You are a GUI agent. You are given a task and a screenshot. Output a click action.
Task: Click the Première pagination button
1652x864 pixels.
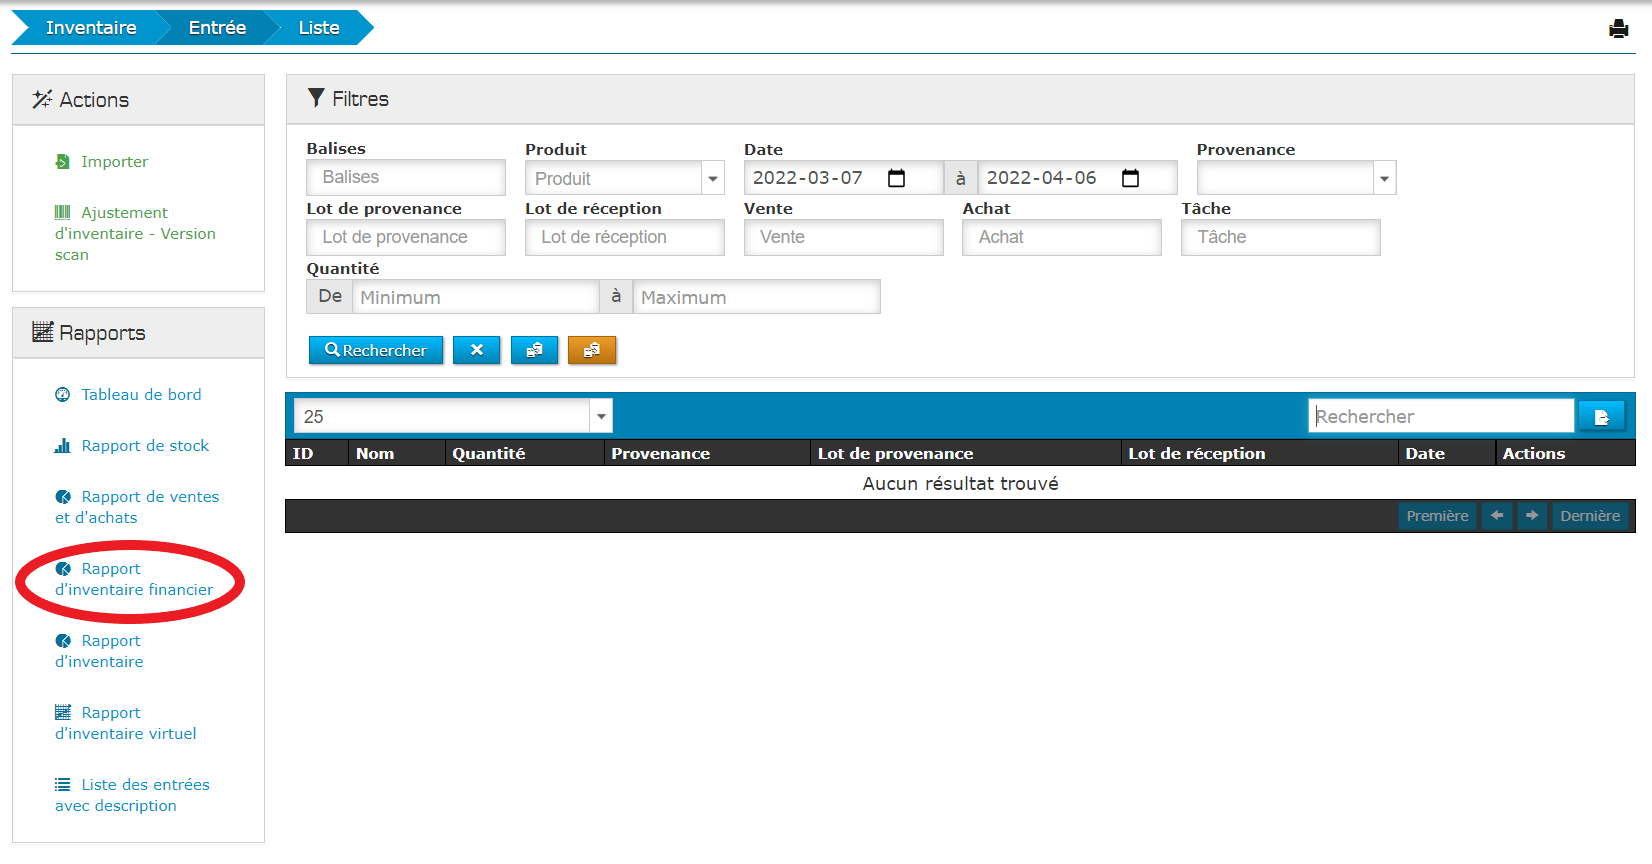point(1436,516)
